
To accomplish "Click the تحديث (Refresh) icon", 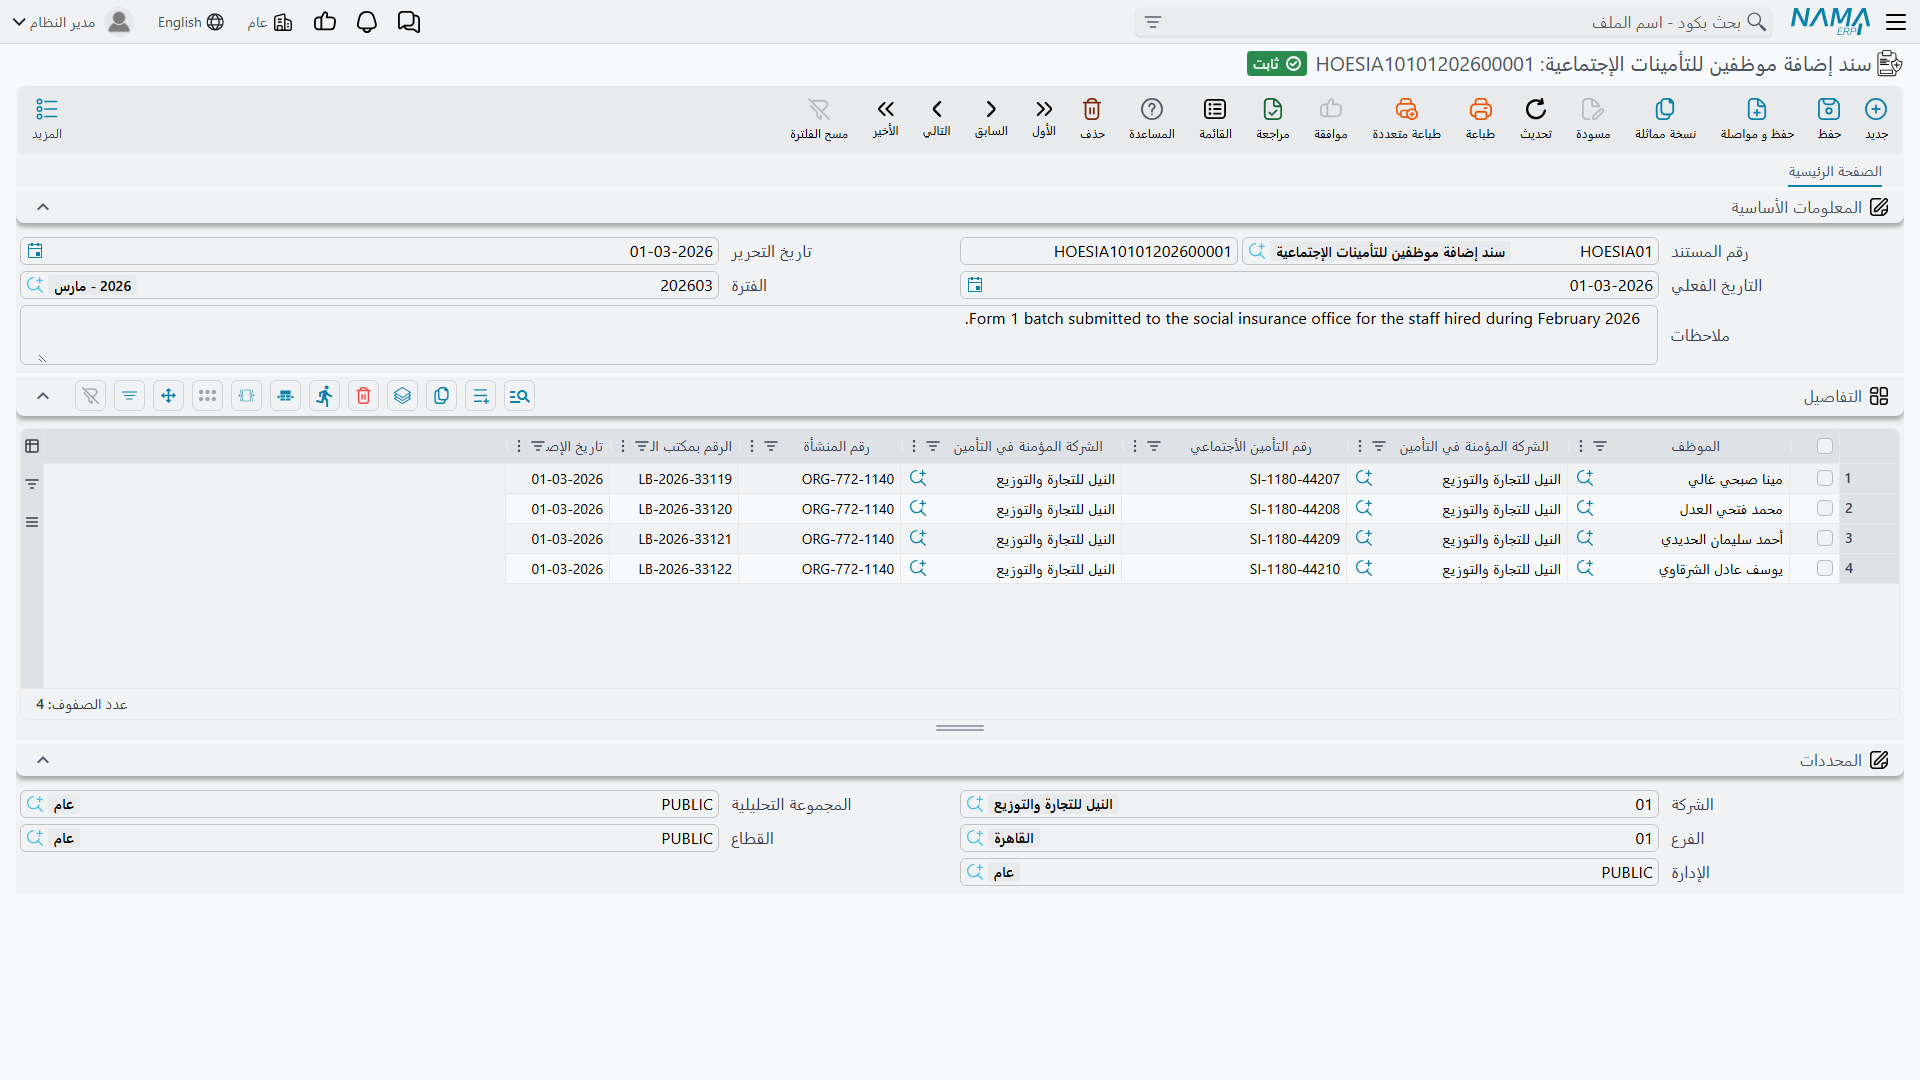I will (x=1536, y=109).
